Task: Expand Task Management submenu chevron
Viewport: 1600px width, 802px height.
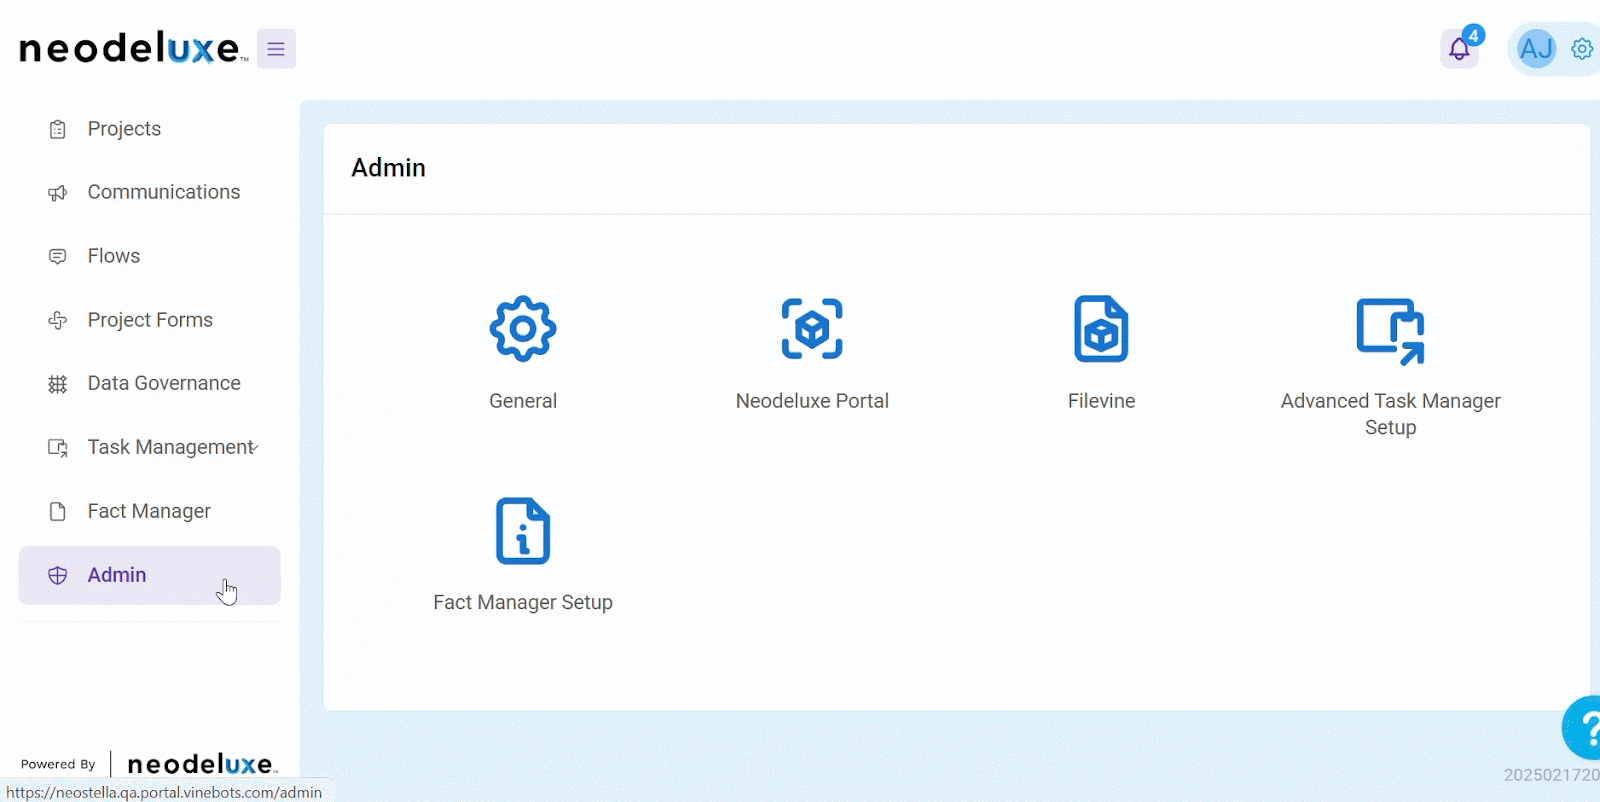Action: click(x=255, y=447)
